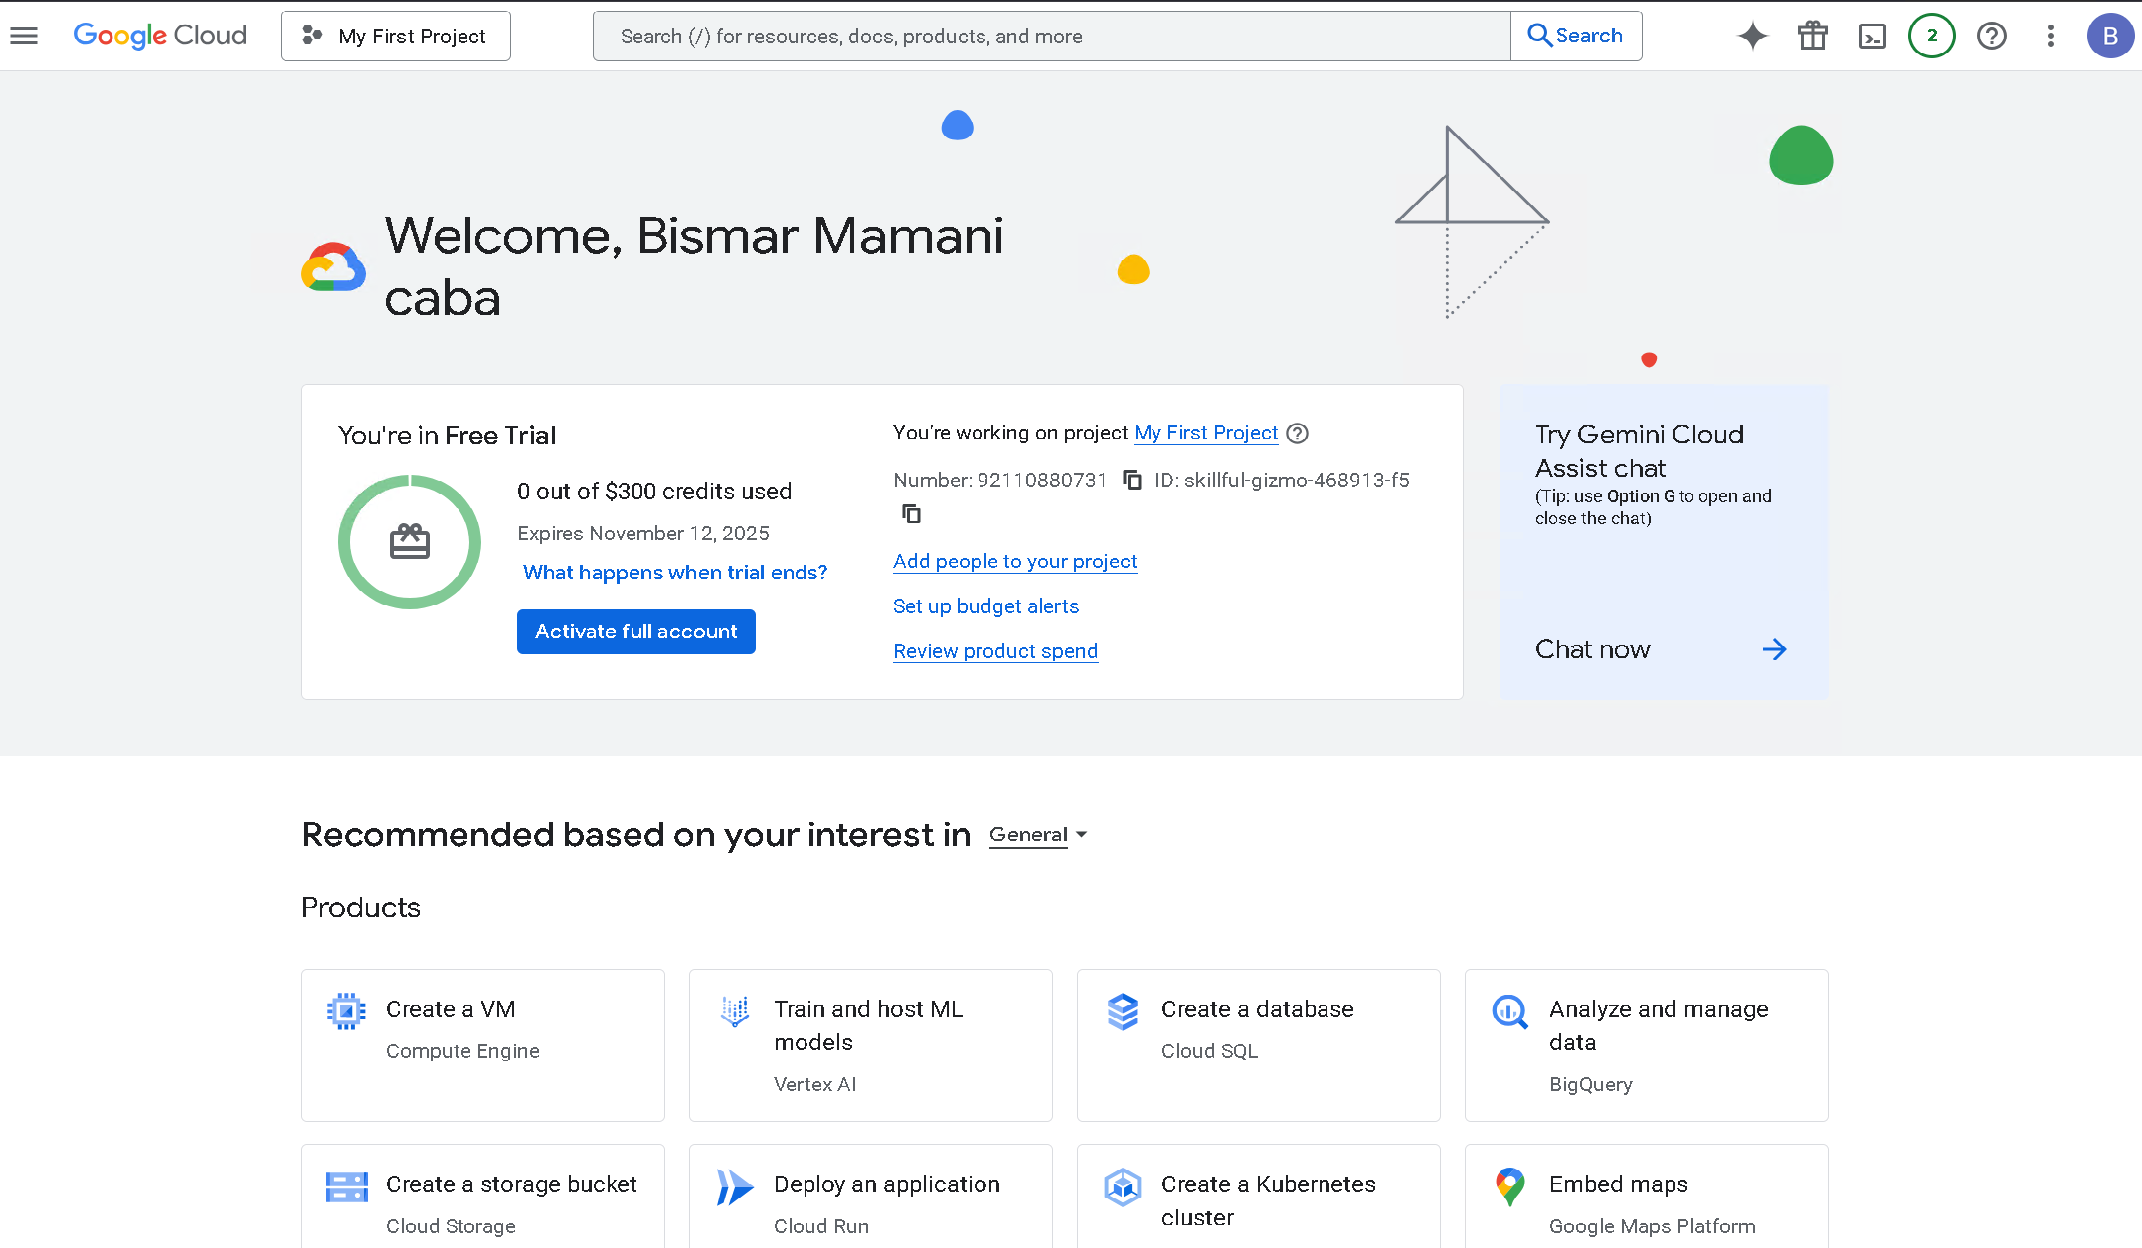Click the Vertex AI icon
The width and height of the screenshot is (2142, 1248).
(x=735, y=1011)
